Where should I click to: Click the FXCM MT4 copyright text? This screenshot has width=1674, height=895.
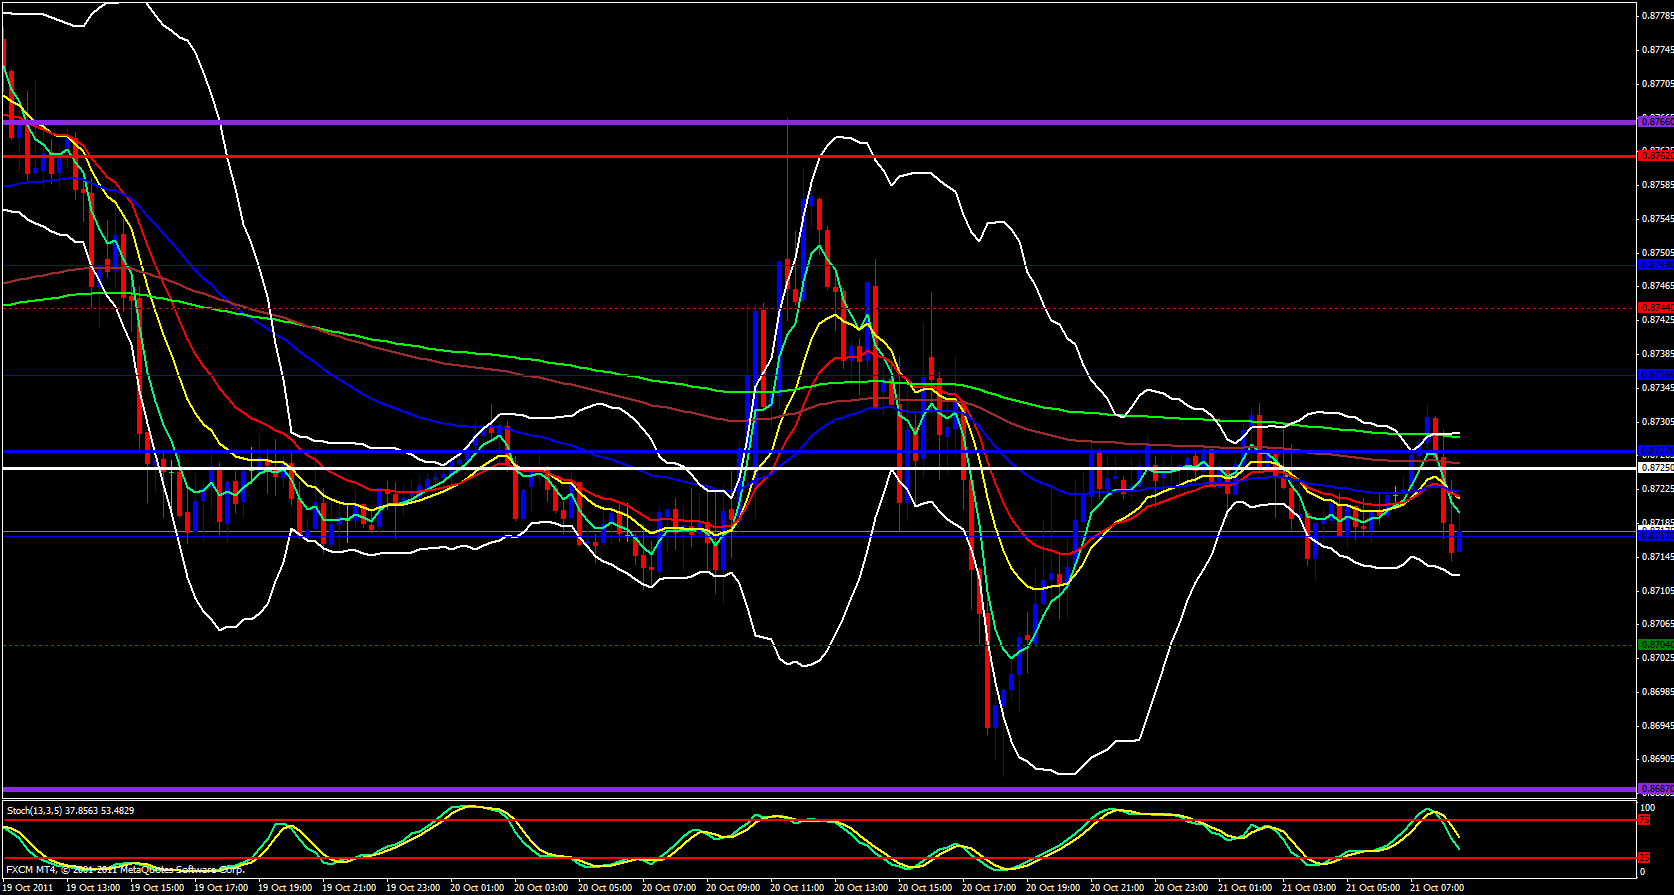[x=125, y=869]
